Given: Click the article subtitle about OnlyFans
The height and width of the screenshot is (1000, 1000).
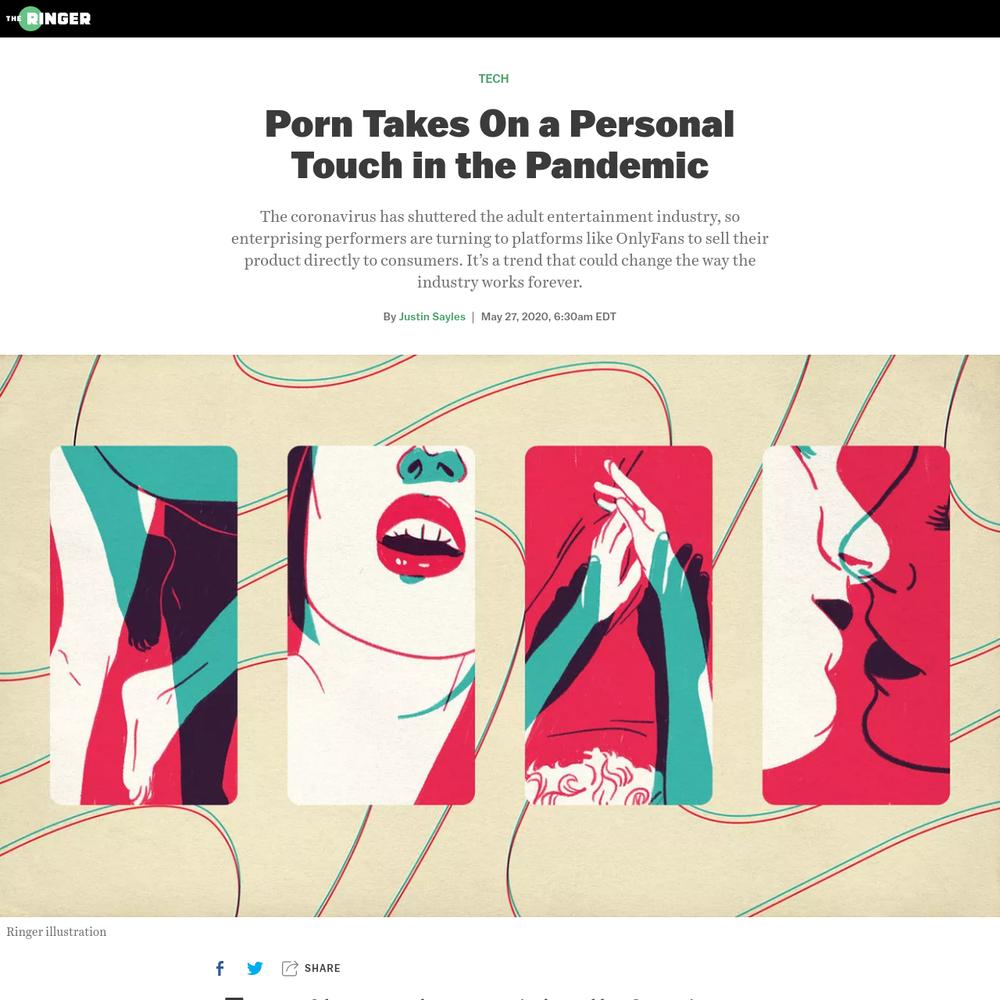Looking at the screenshot, I should (499, 249).
